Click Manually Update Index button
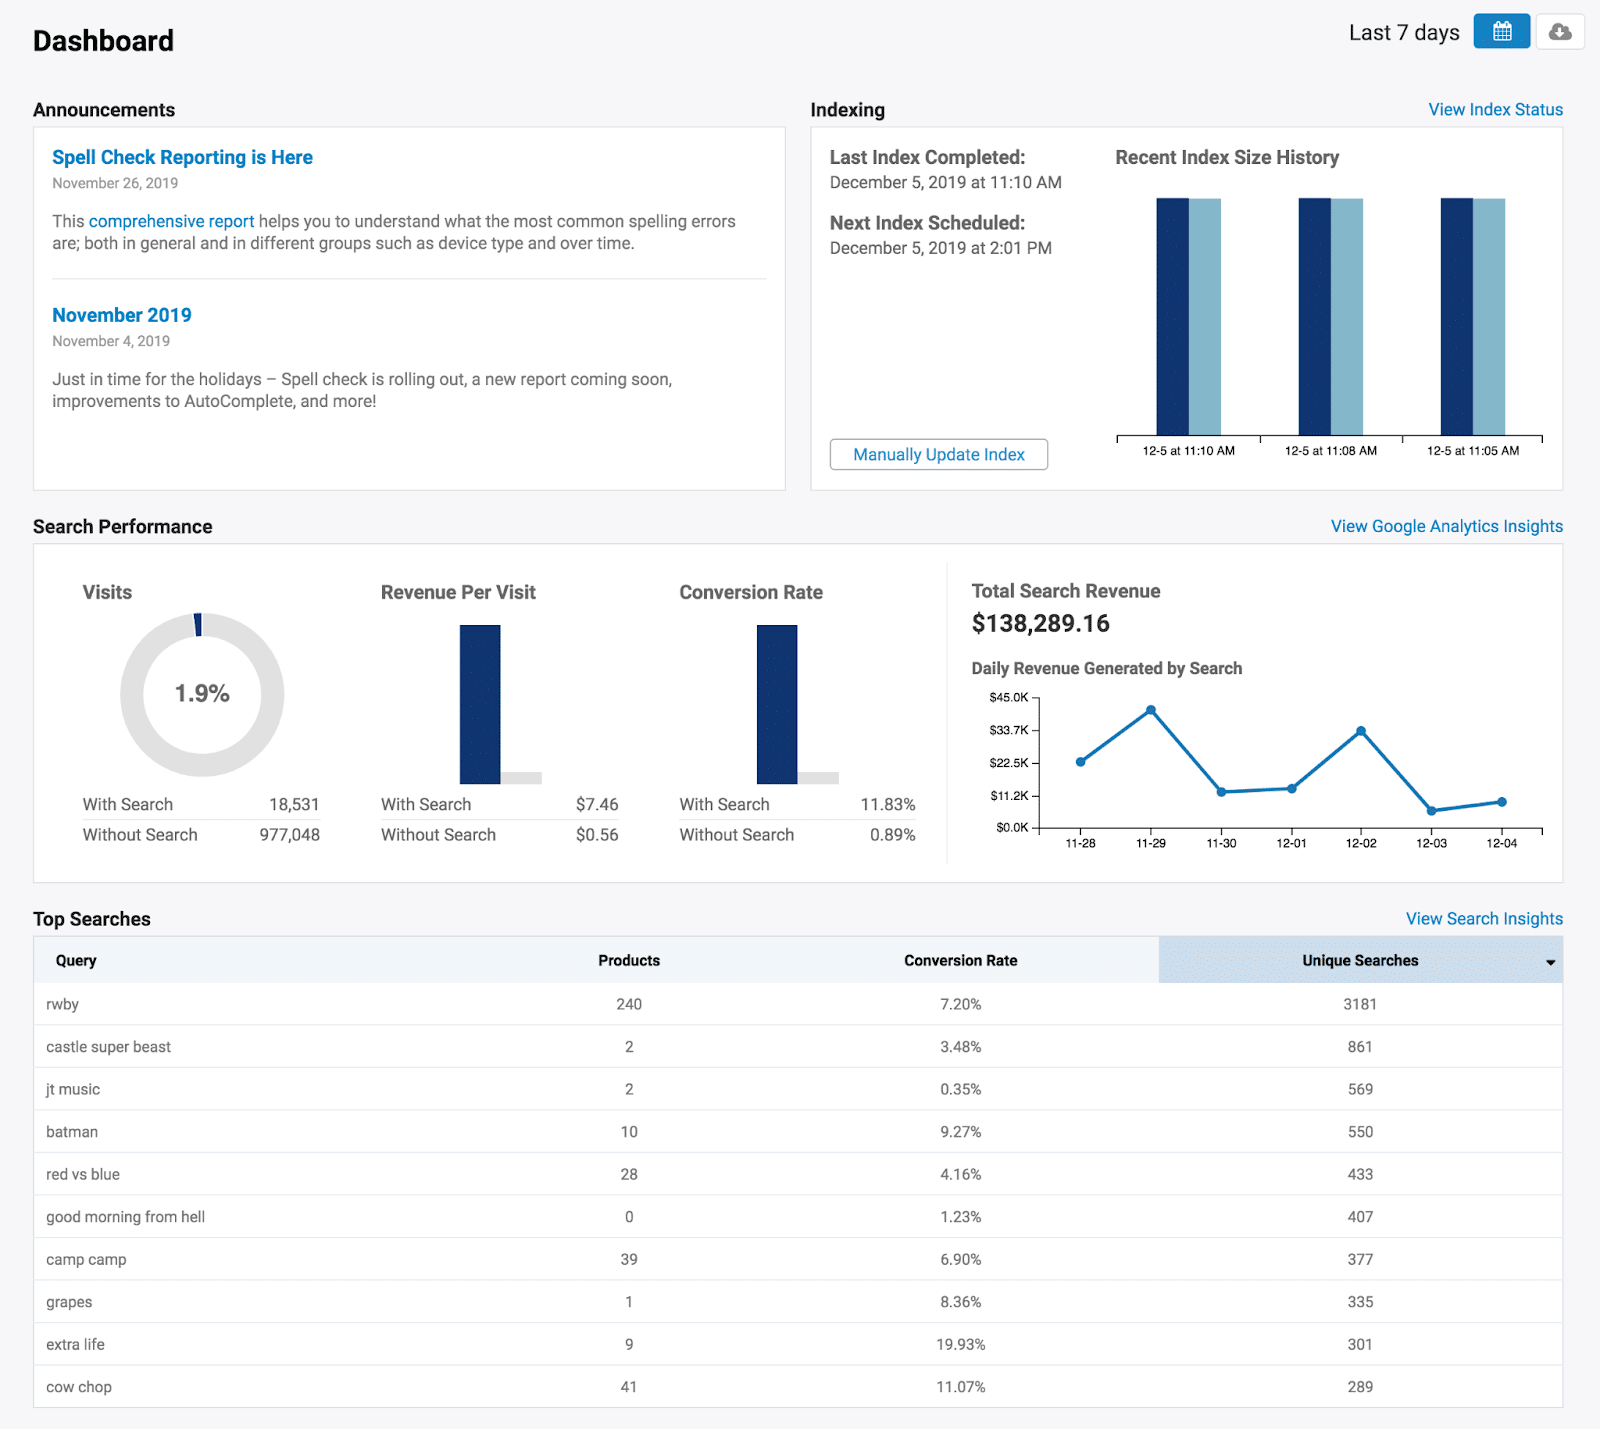Image resolution: width=1600 pixels, height=1429 pixels. point(938,454)
